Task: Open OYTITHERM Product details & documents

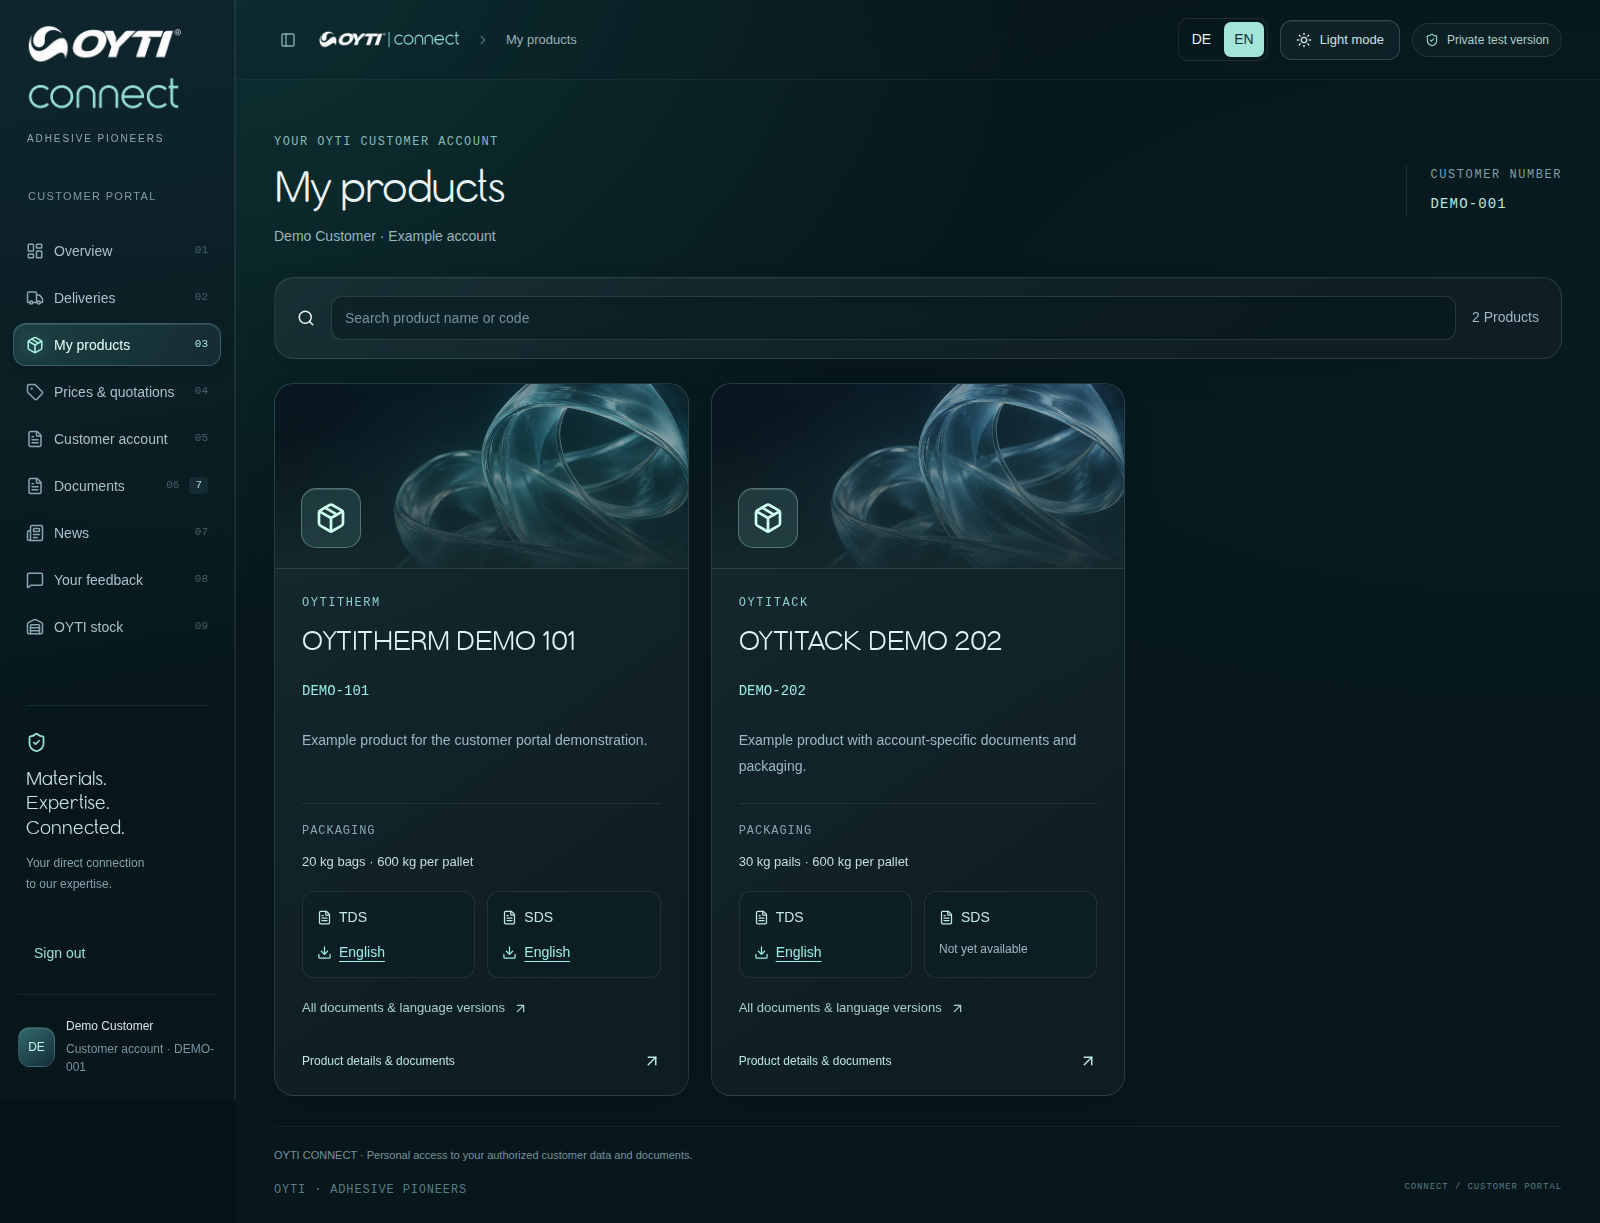Action: [481, 1061]
